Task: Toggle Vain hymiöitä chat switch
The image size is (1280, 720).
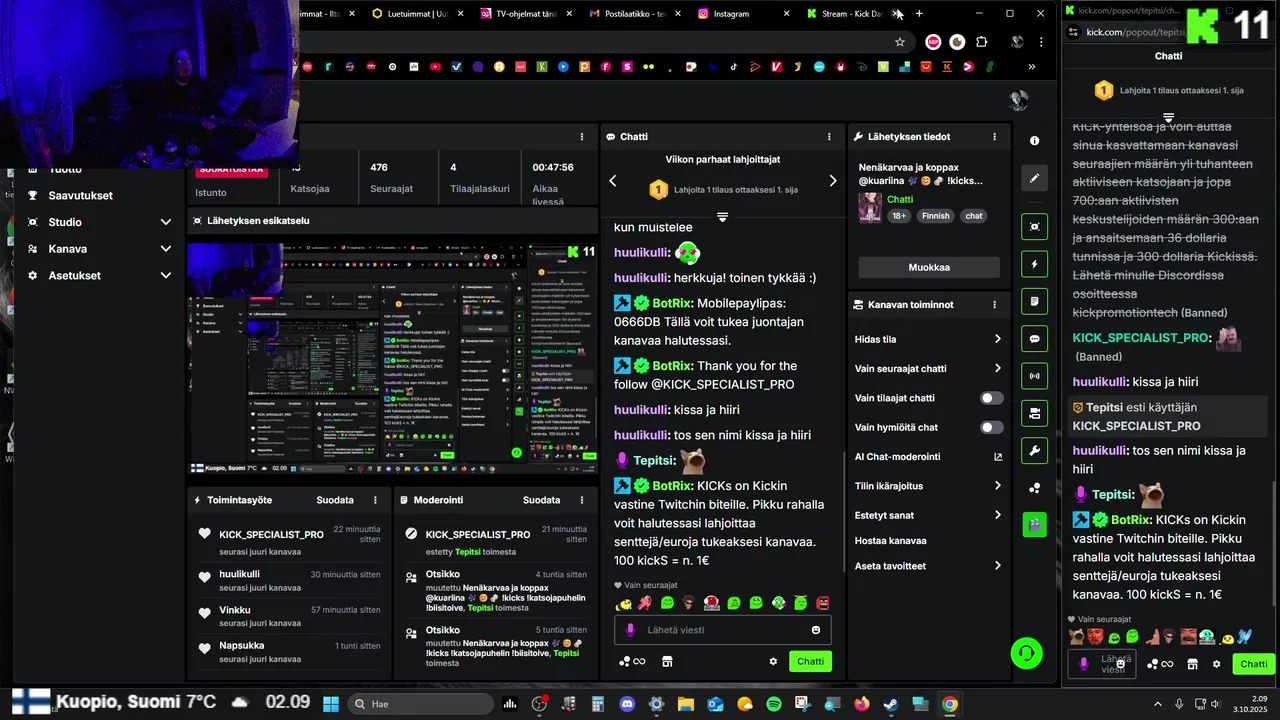Action: coord(991,427)
